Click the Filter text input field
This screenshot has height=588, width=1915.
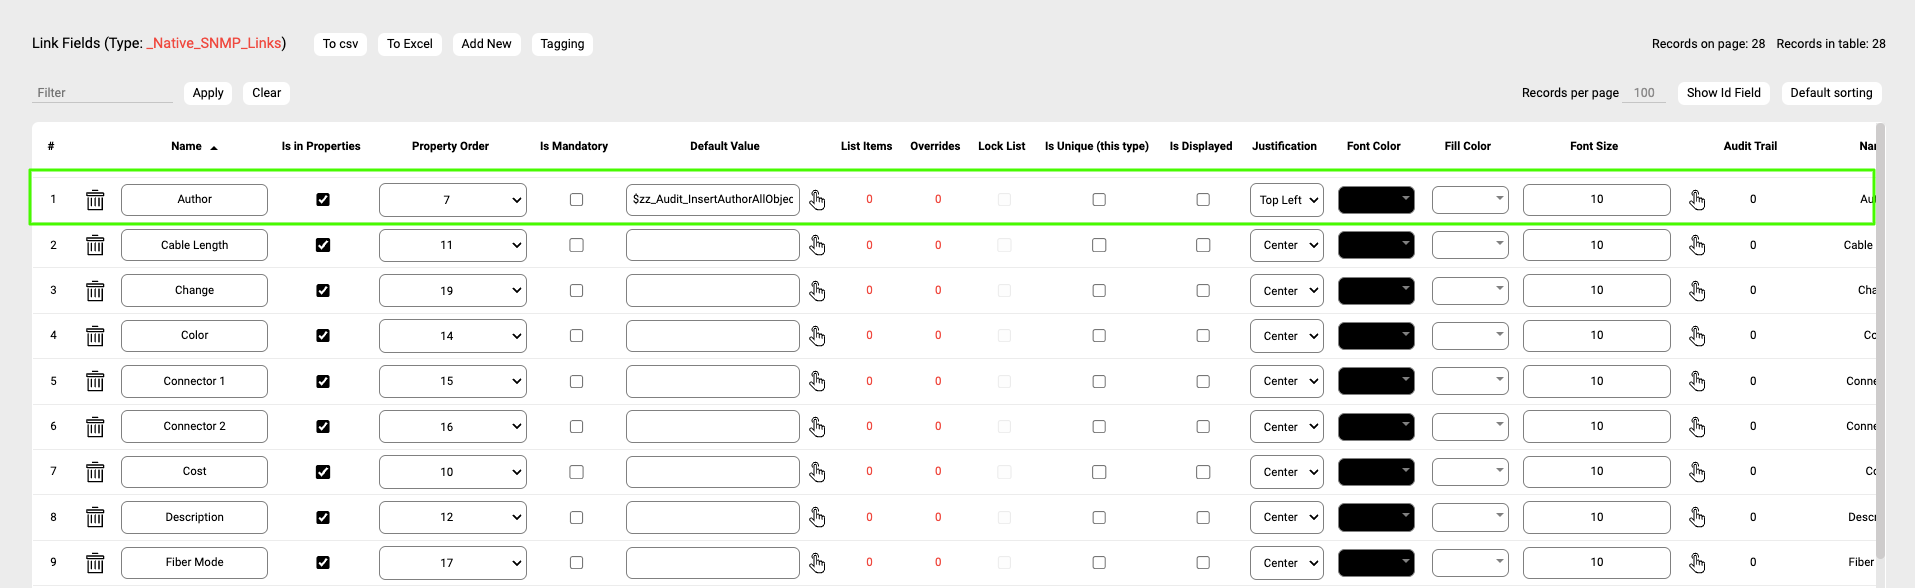[102, 93]
